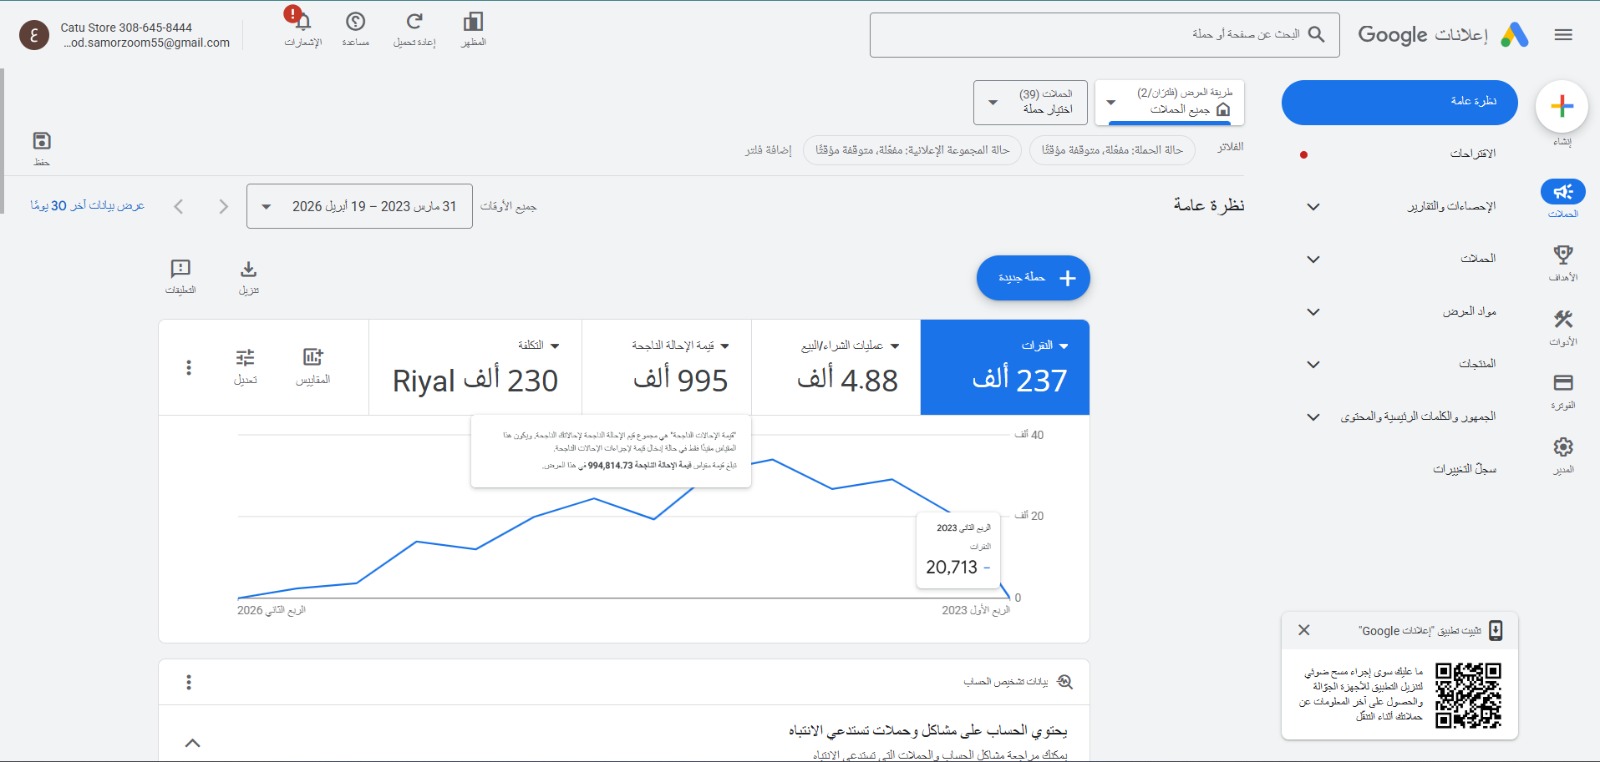Open the scorecard three-dot menu

(189, 368)
